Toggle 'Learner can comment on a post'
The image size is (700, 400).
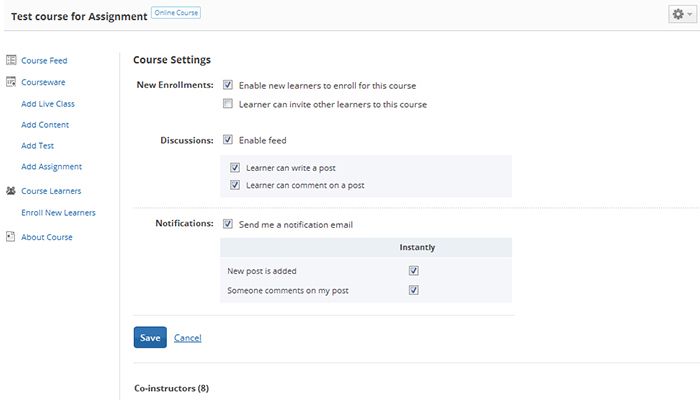pos(235,185)
